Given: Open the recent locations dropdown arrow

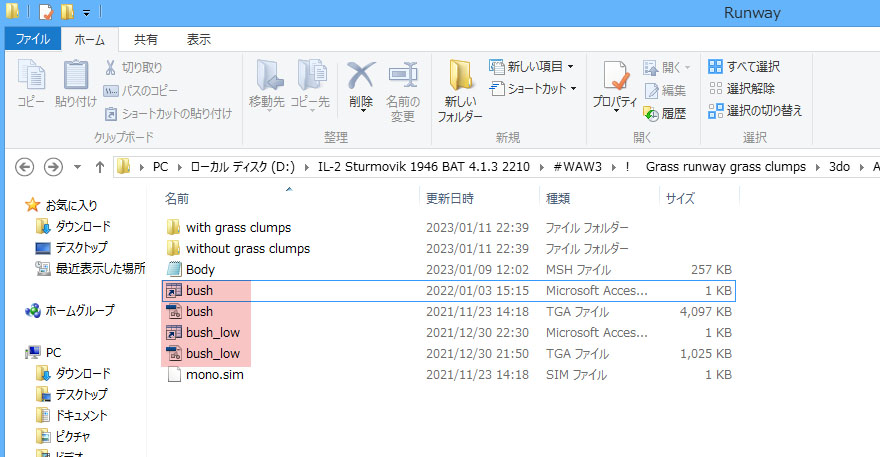Looking at the screenshot, I should tap(77, 167).
